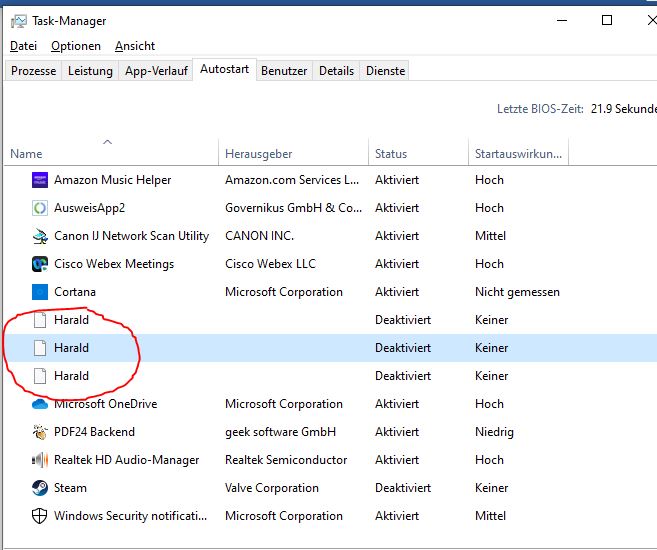The height and width of the screenshot is (550, 657).
Task: Click publisher Governikus GmbH & Co
Action: tap(293, 208)
